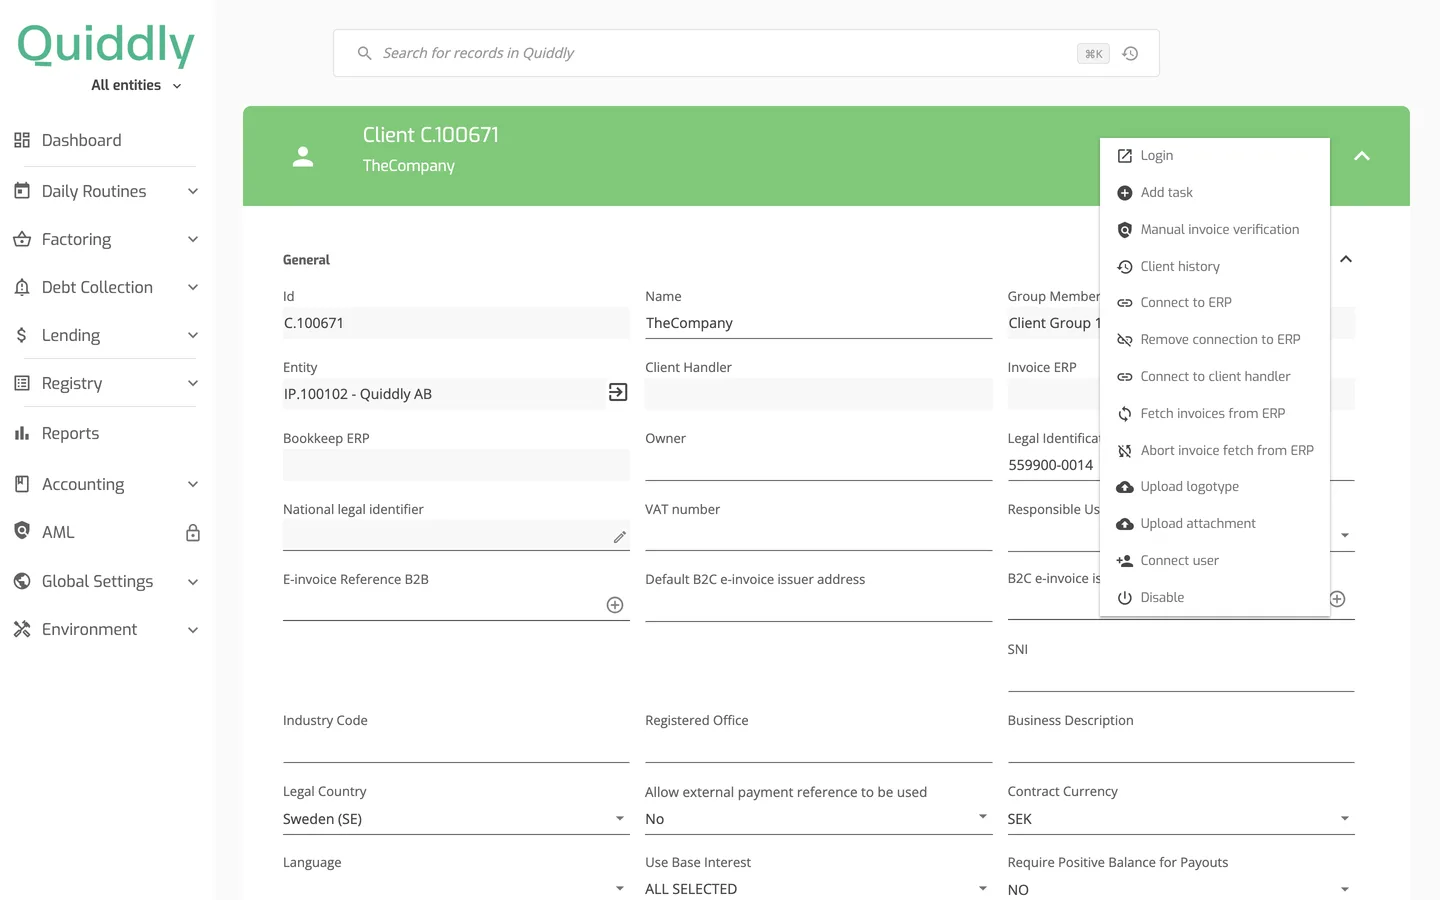Click the VAT number field

click(818, 536)
